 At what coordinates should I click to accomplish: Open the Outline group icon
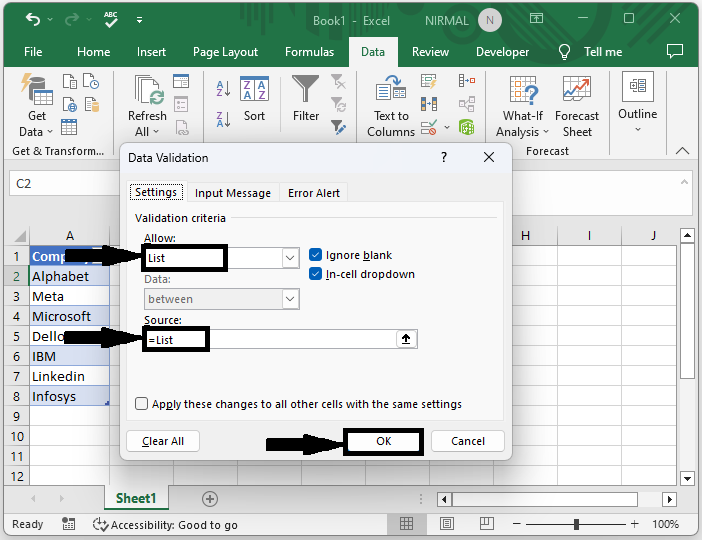(x=638, y=86)
